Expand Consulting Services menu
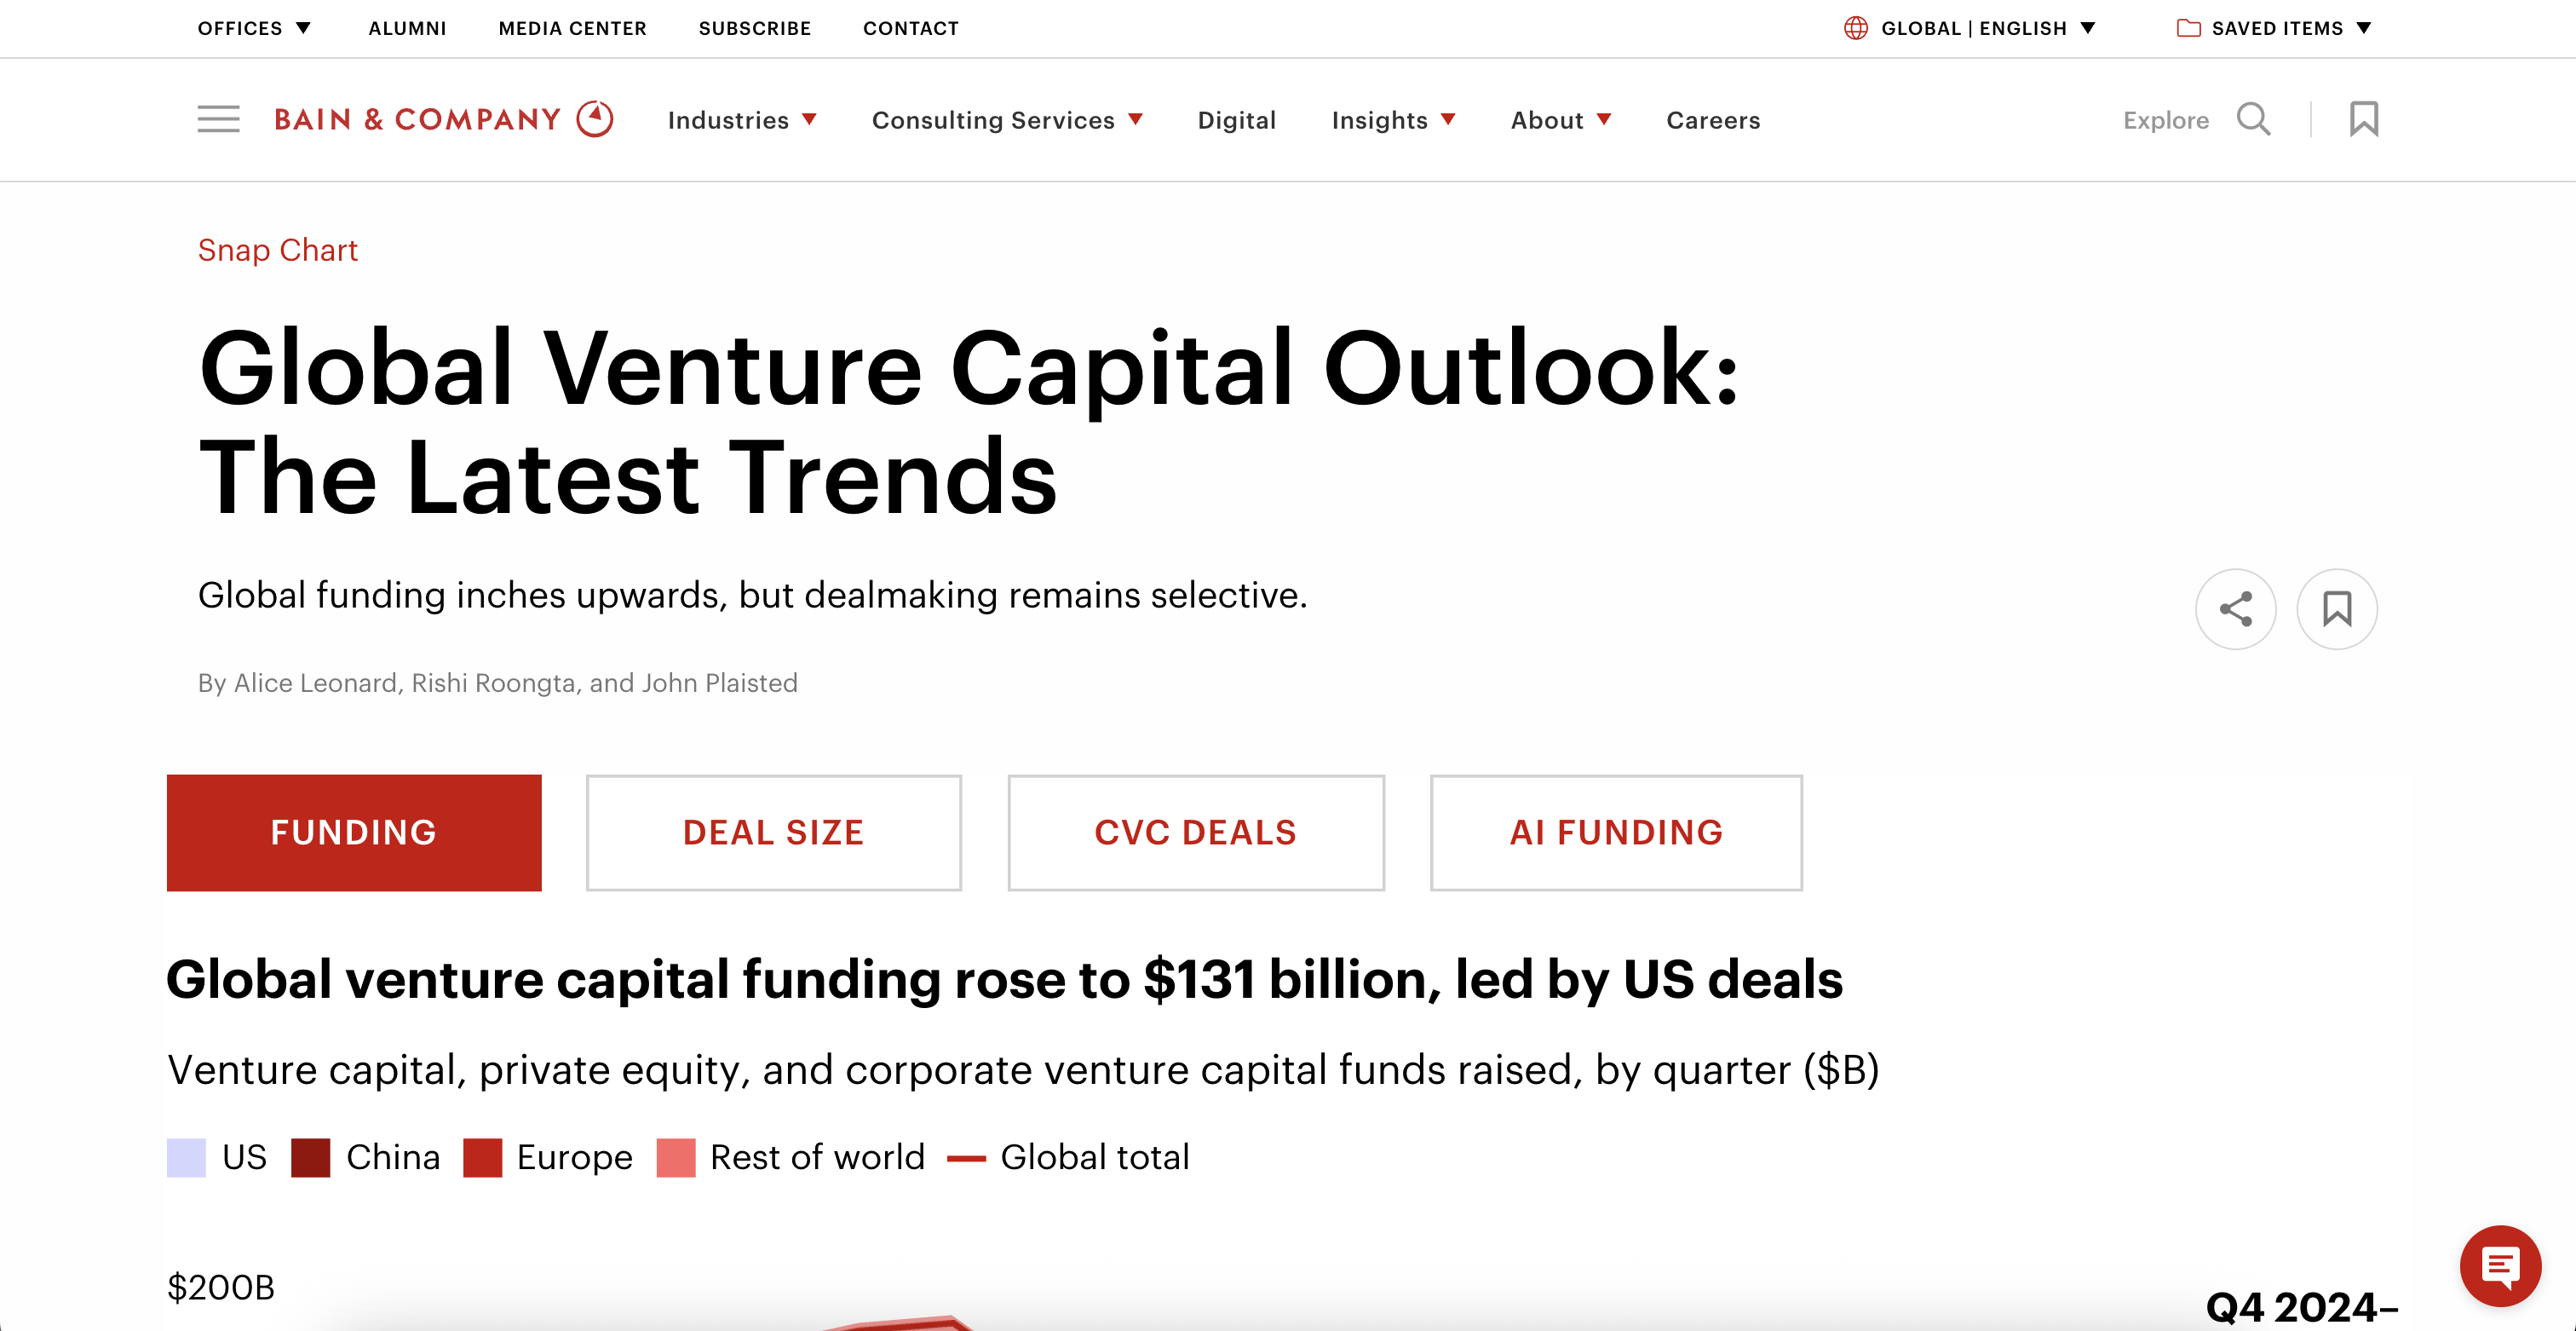The width and height of the screenshot is (2576, 1331). [1007, 120]
